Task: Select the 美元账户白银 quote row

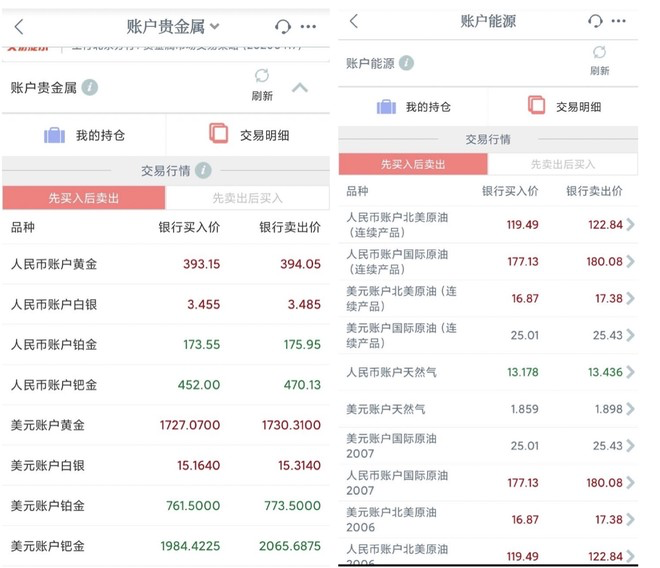Action: [x=166, y=465]
